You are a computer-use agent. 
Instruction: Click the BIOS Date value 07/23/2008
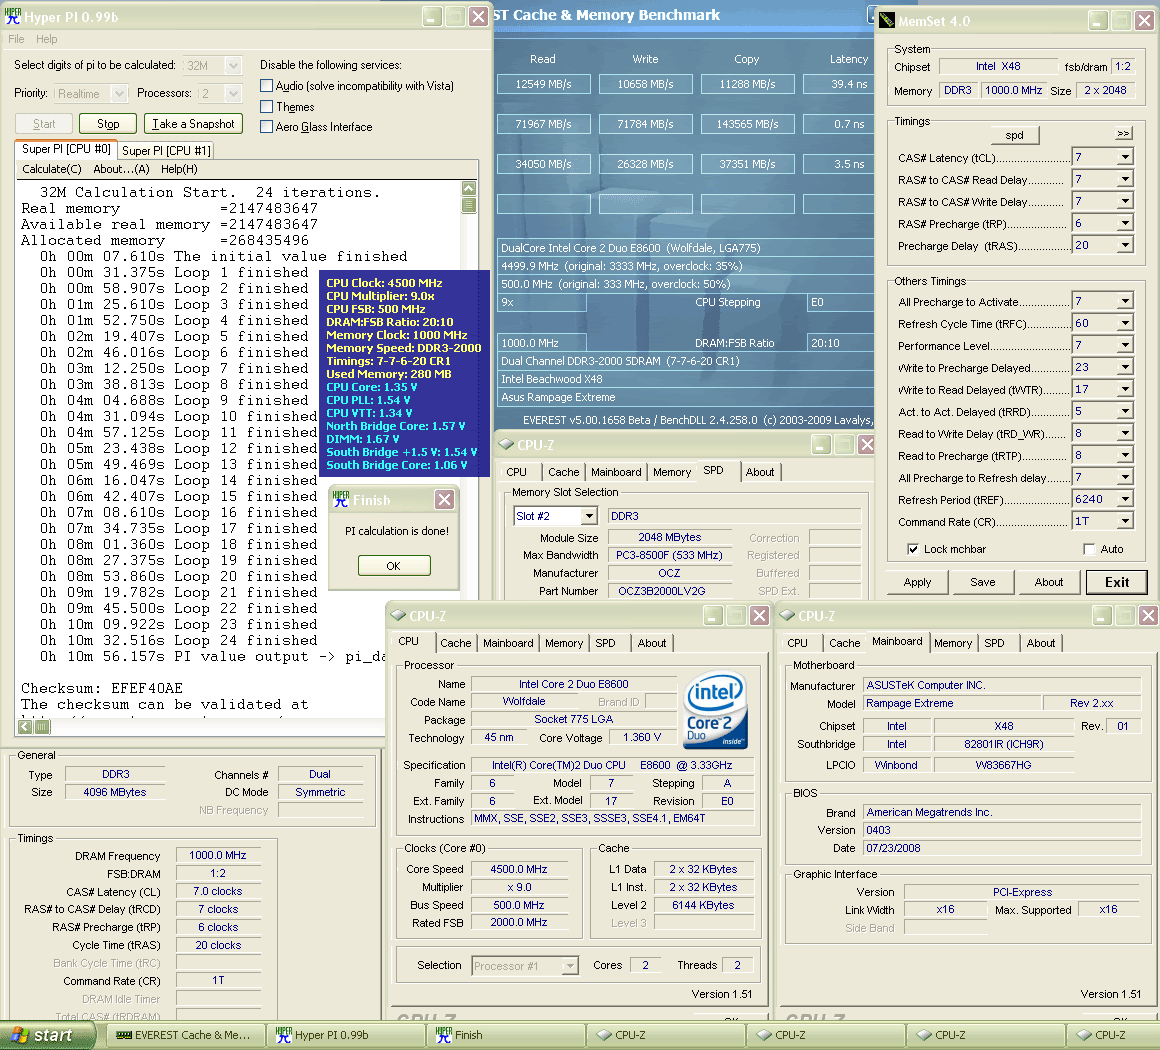1002,848
